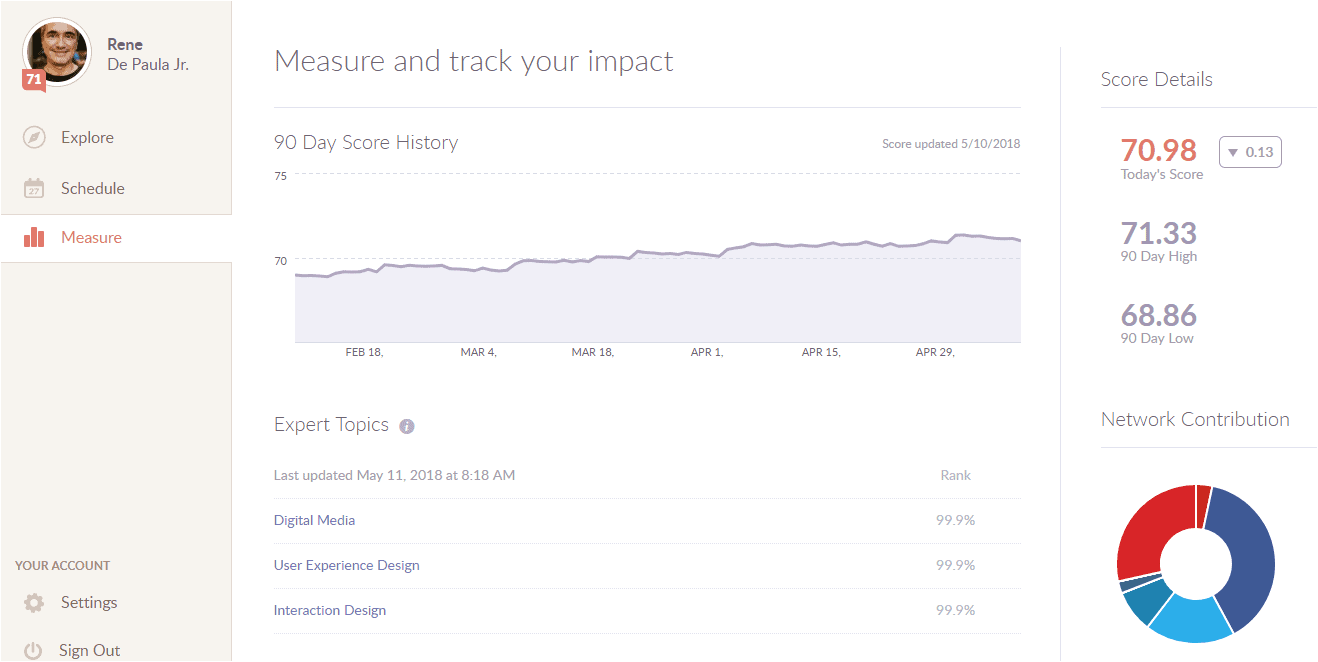The height and width of the screenshot is (662, 1318).
Task: Click the Sign Out power icon
Action: click(x=34, y=650)
